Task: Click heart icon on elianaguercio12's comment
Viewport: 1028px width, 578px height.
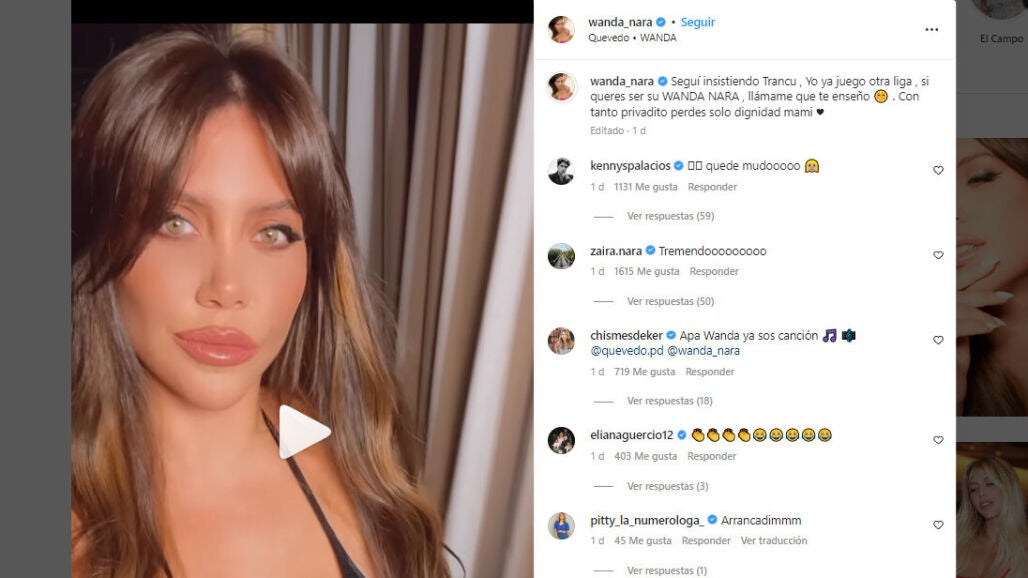Action: click(938, 440)
